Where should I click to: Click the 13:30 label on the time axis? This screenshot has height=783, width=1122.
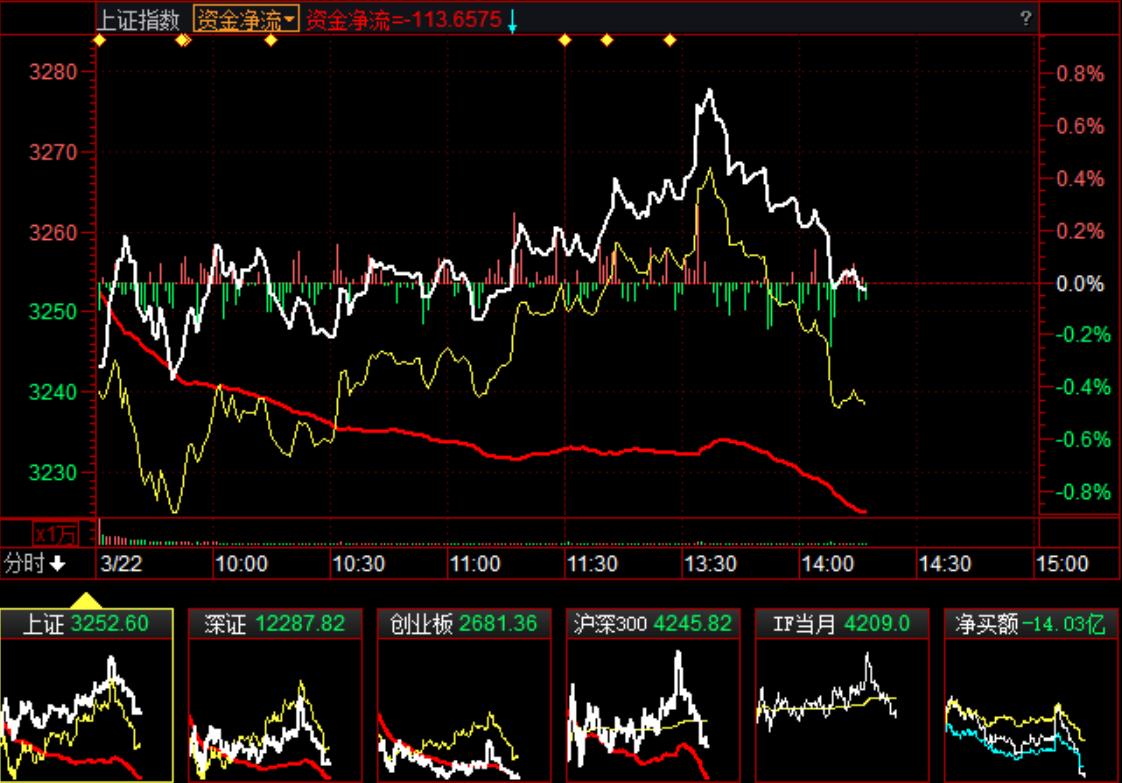(709, 564)
